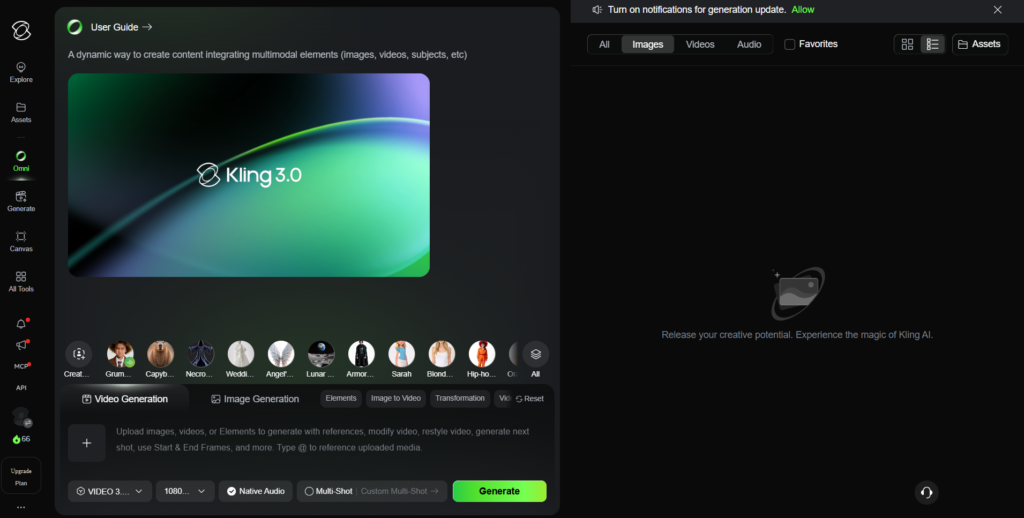The image size is (1024, 518).
Task: Click the green Generate button
Action: click(500, 491)
